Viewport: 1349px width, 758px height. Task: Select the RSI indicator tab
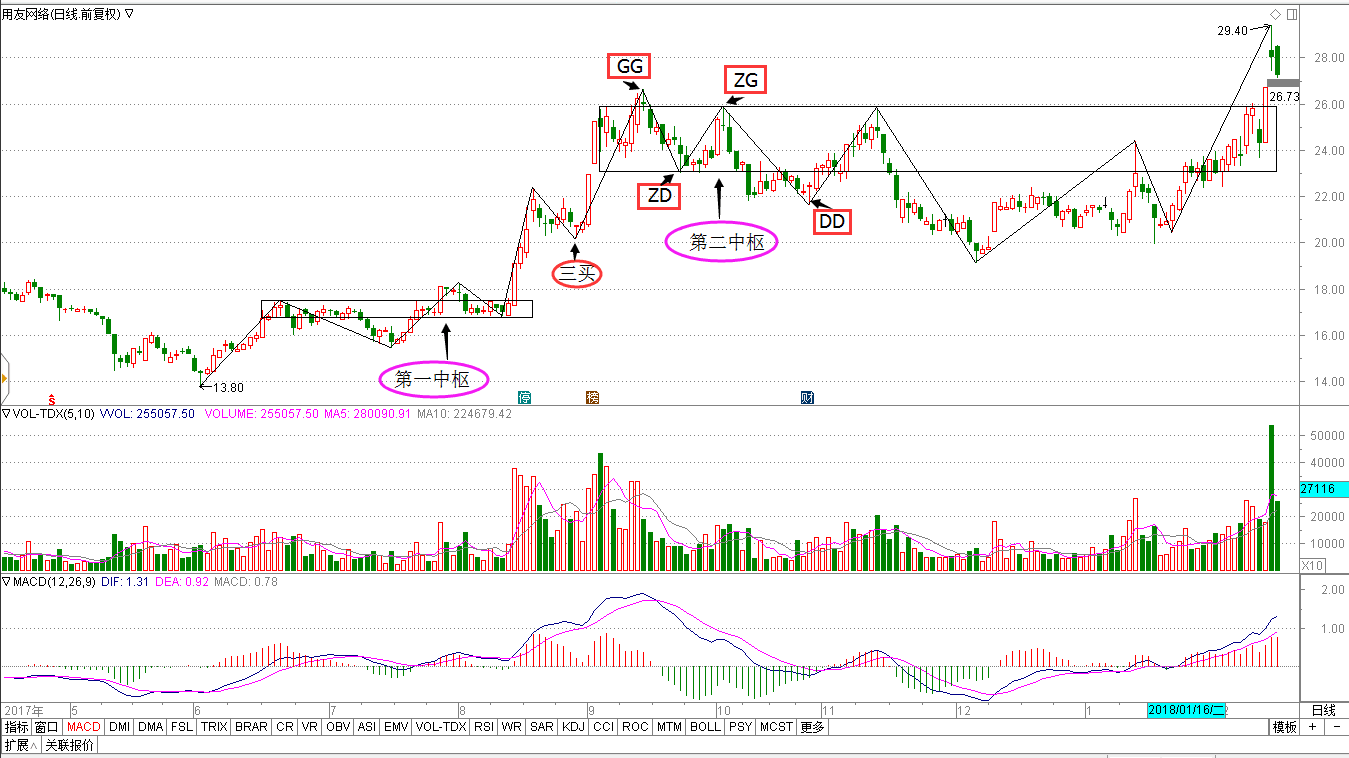[484, 727]
